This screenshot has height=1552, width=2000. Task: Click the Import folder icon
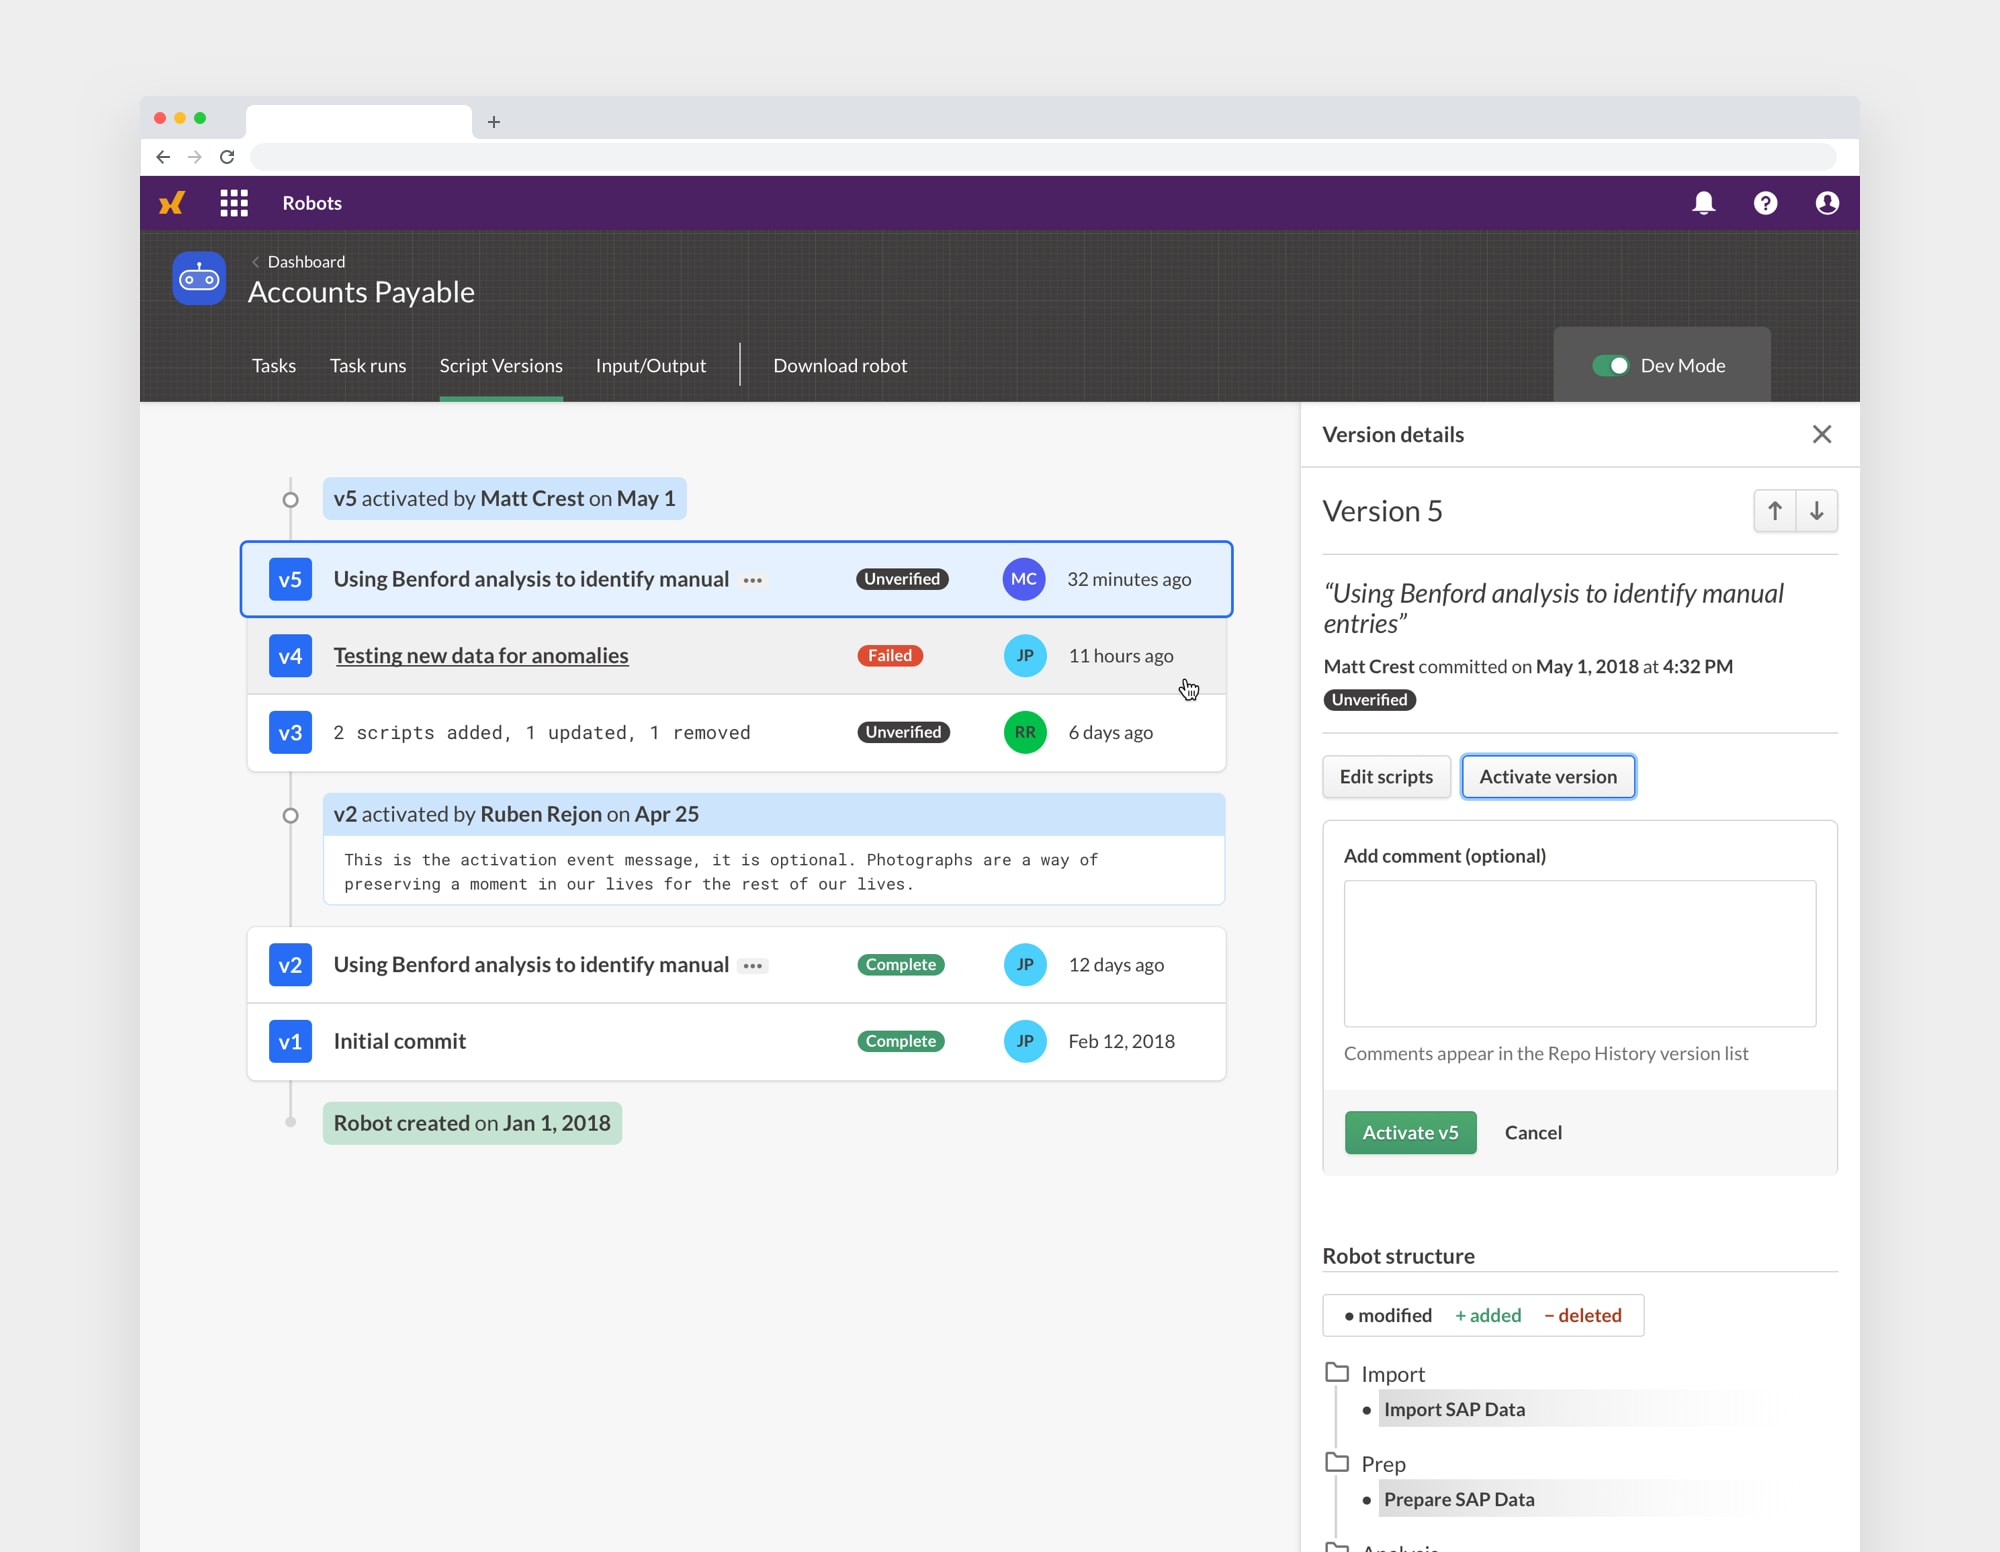[1337, 1372]
